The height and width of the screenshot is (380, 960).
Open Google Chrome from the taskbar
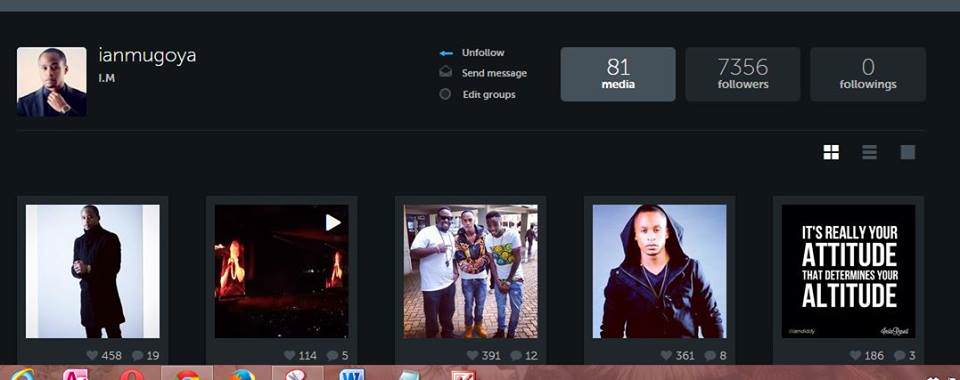pos(188,374)
